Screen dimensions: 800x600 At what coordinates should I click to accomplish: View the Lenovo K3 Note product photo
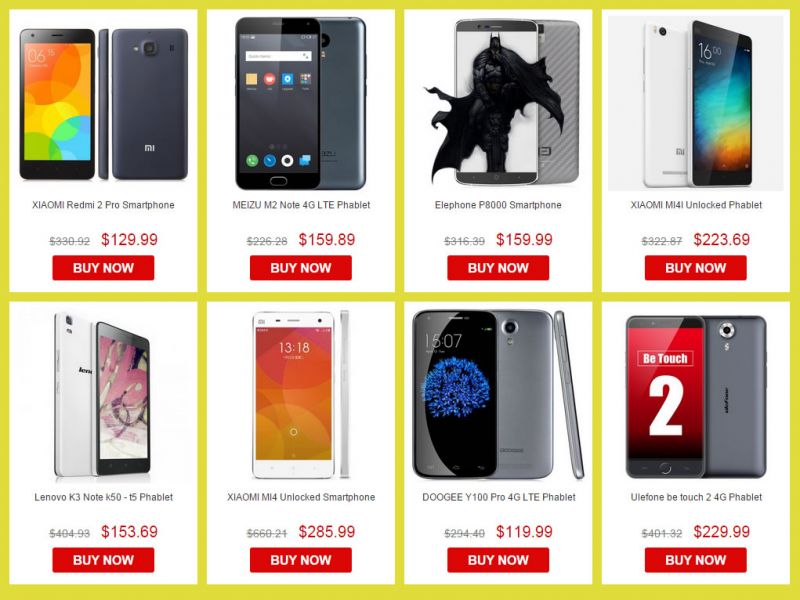coord(102,395)
